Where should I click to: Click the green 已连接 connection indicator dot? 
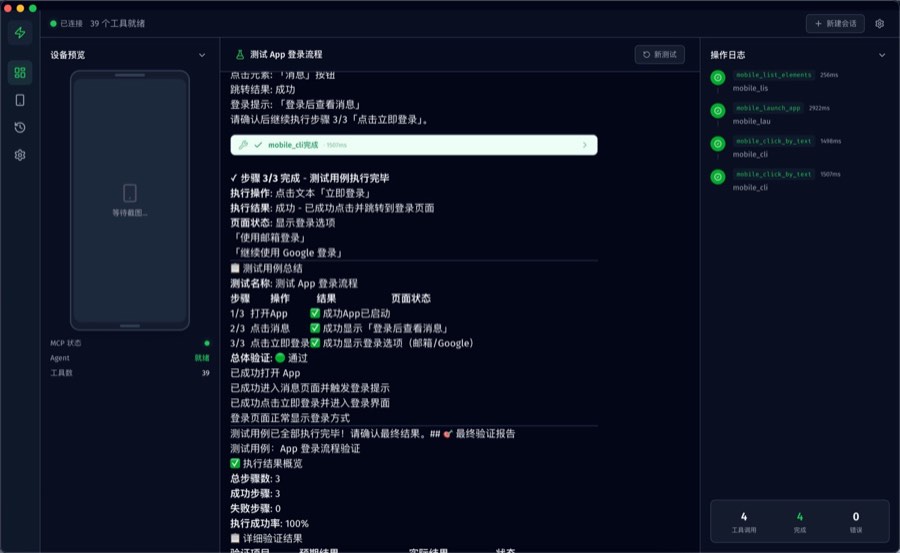(x=53, y=24)
